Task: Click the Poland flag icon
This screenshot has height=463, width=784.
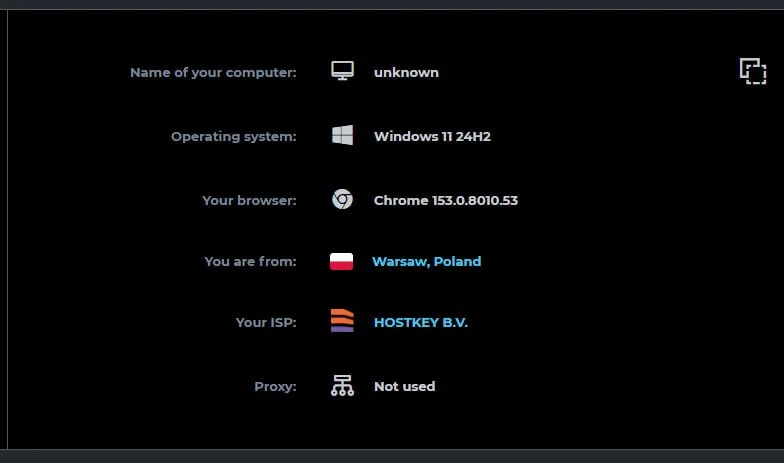Action: coord(342,262)
